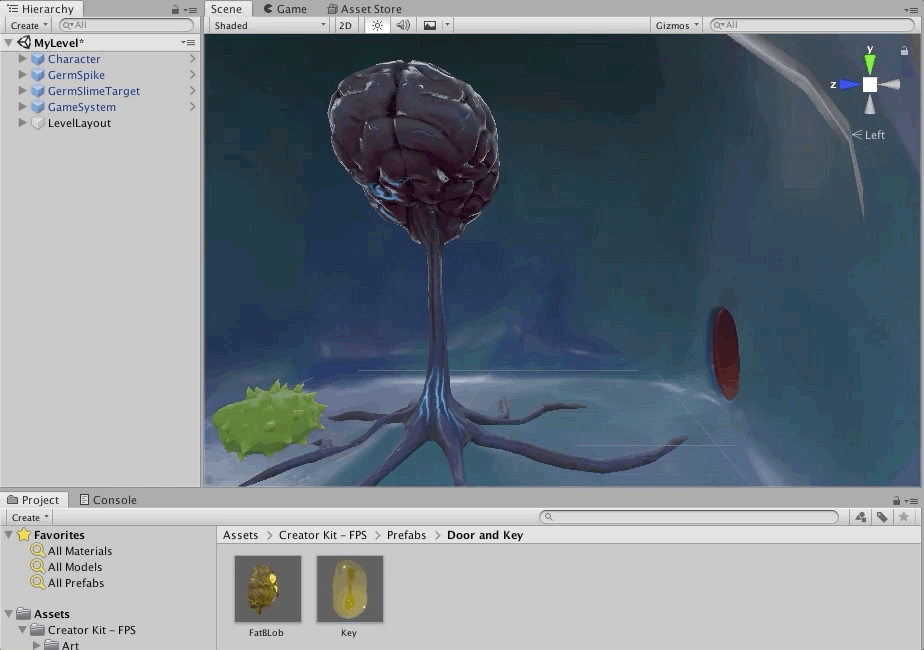924x650 pixels.
Task: Click the scene effects image icon
Action: [430, 25]
